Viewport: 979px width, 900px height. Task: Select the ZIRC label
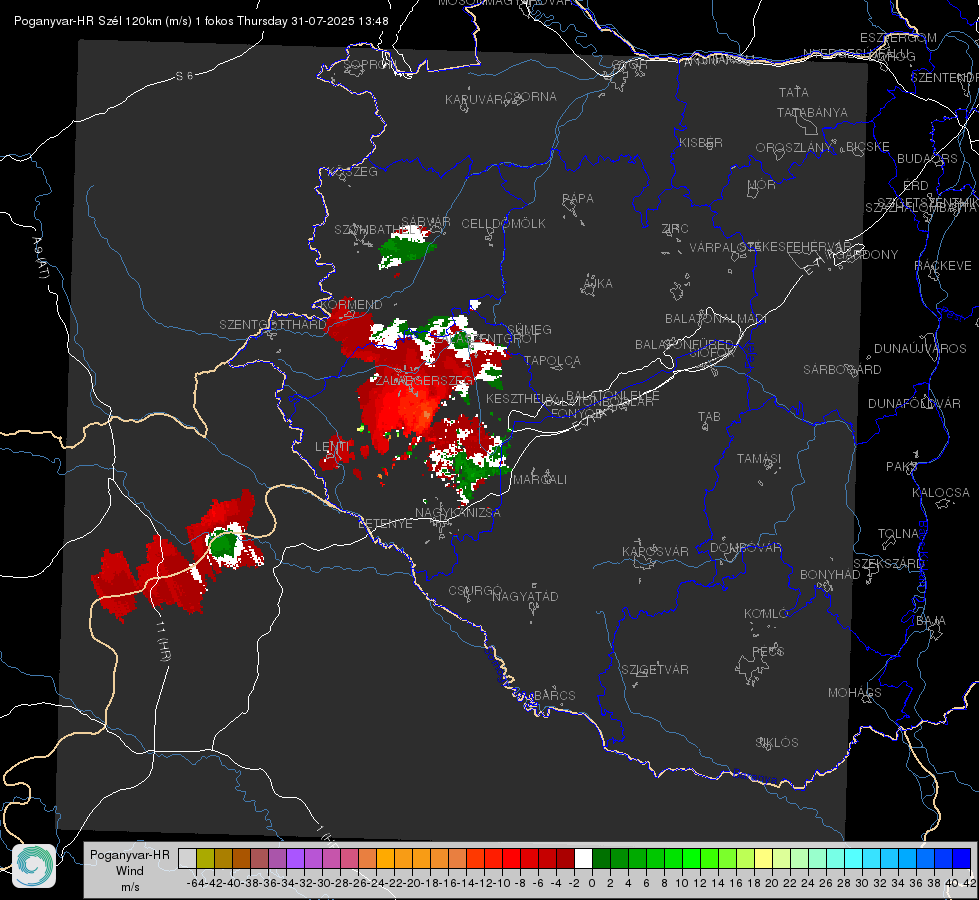(675, 229)
